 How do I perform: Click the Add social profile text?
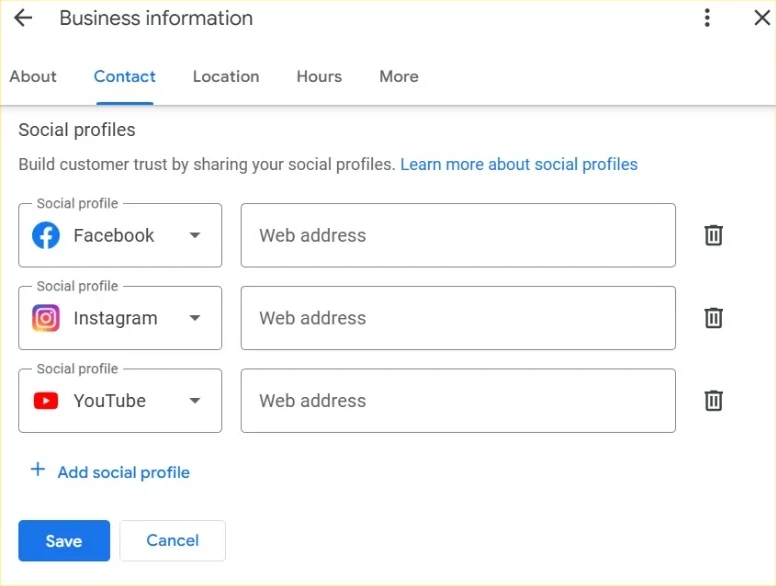tap(124, 473)
